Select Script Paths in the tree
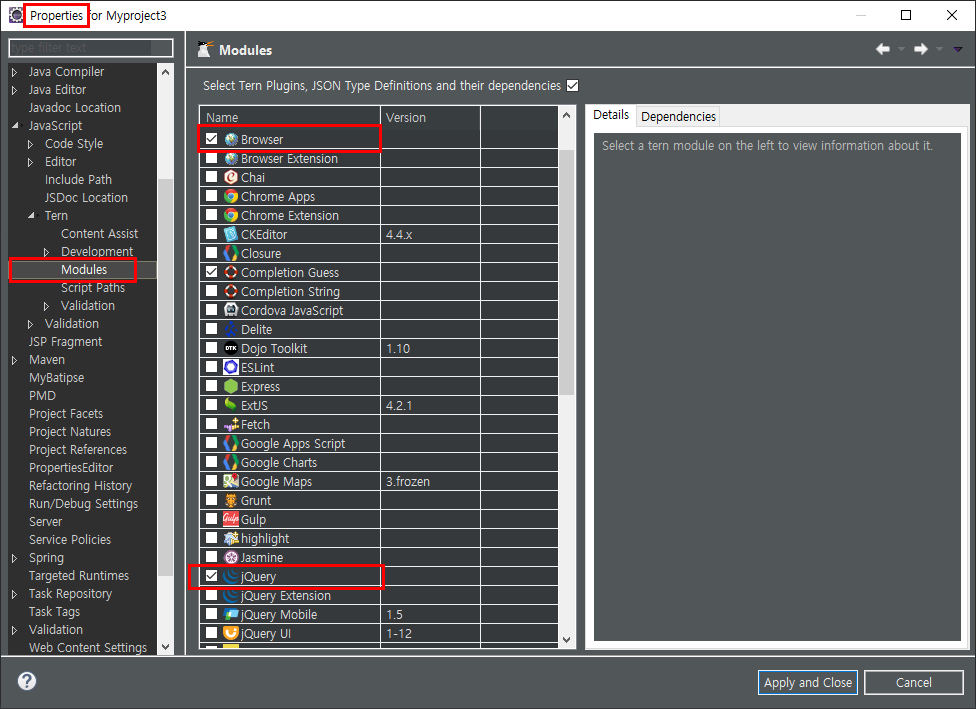 93,288
